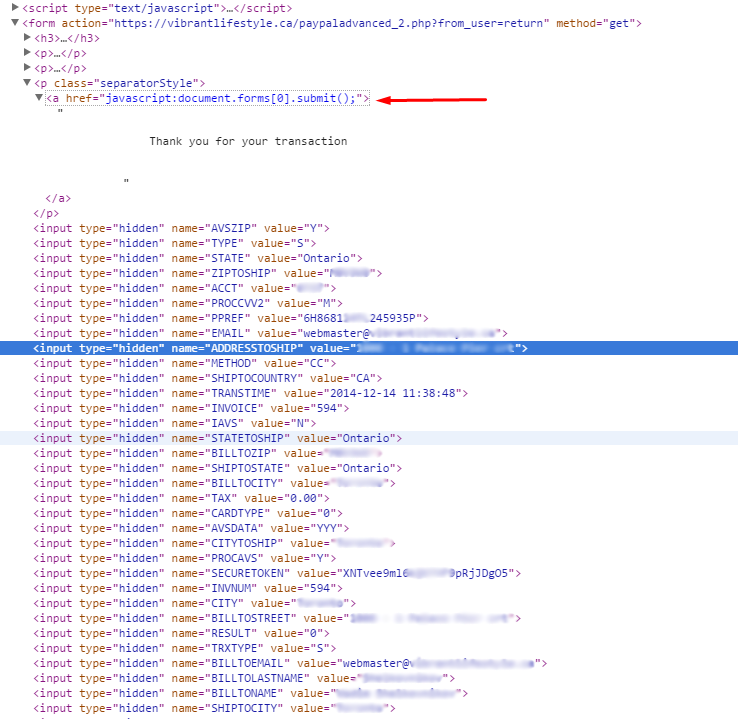The image size is (738, 719).
Task: Select the SHIPTOCITY hidden input line
Action: 214,709
